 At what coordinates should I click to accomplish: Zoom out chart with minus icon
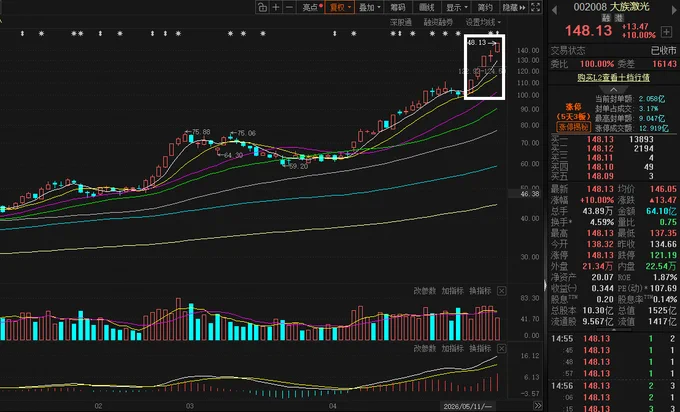pyautogui.click(x=290, y=7)
